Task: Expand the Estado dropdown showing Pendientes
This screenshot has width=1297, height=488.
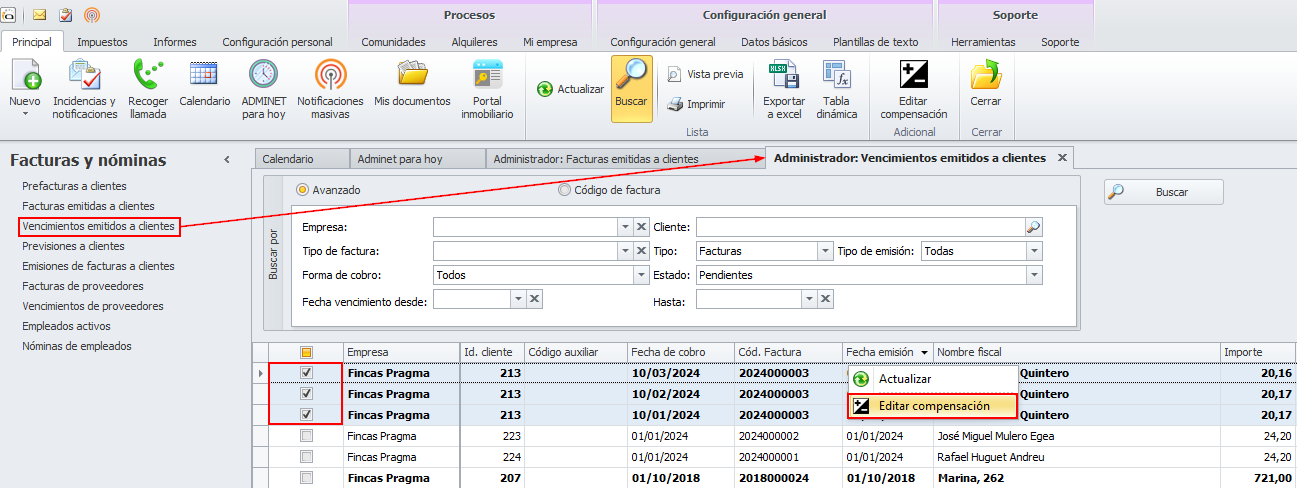Action: [1034, 275]
